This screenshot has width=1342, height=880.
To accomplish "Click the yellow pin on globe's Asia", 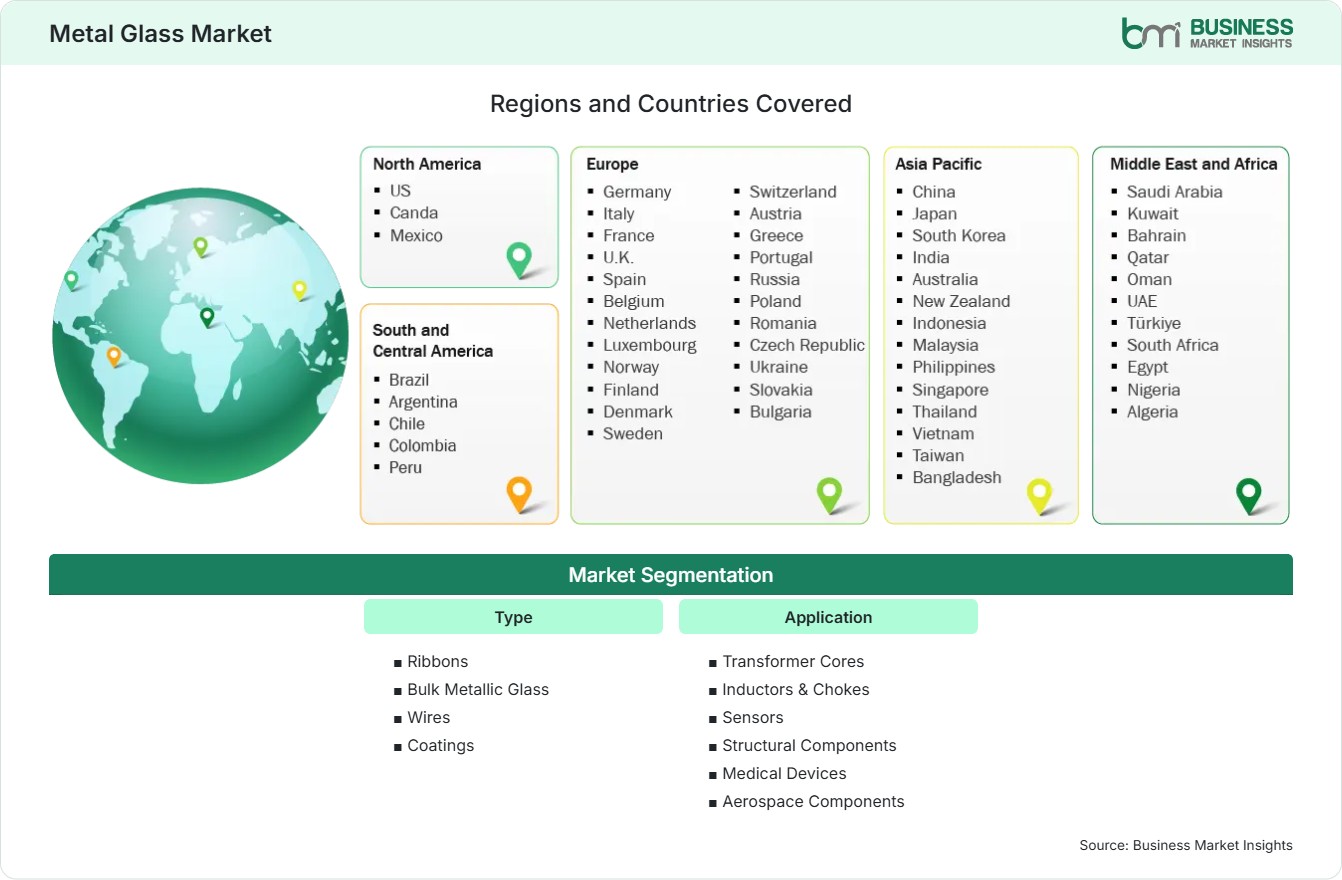I will tap(299, 290).
